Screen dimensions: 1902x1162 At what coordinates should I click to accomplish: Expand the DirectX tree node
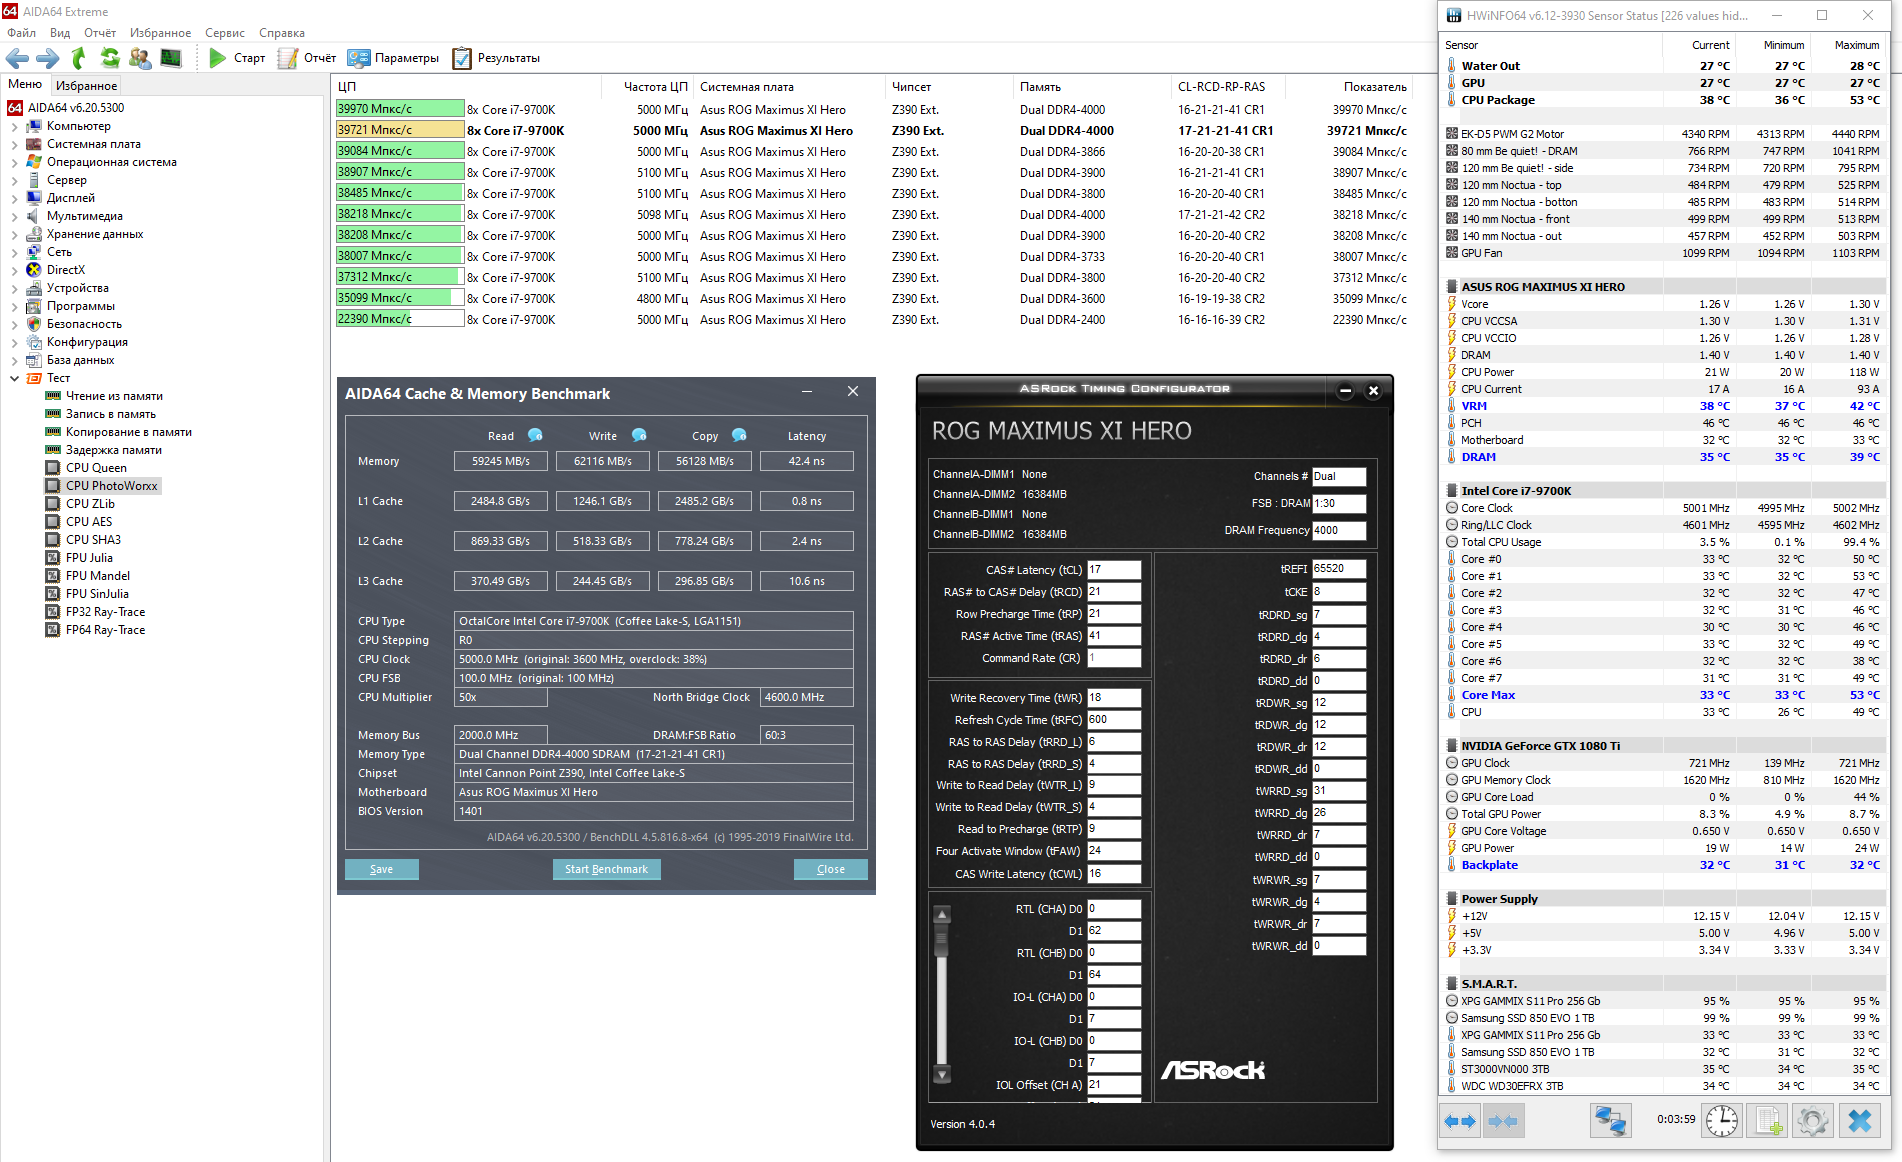(x=14, y=270)
